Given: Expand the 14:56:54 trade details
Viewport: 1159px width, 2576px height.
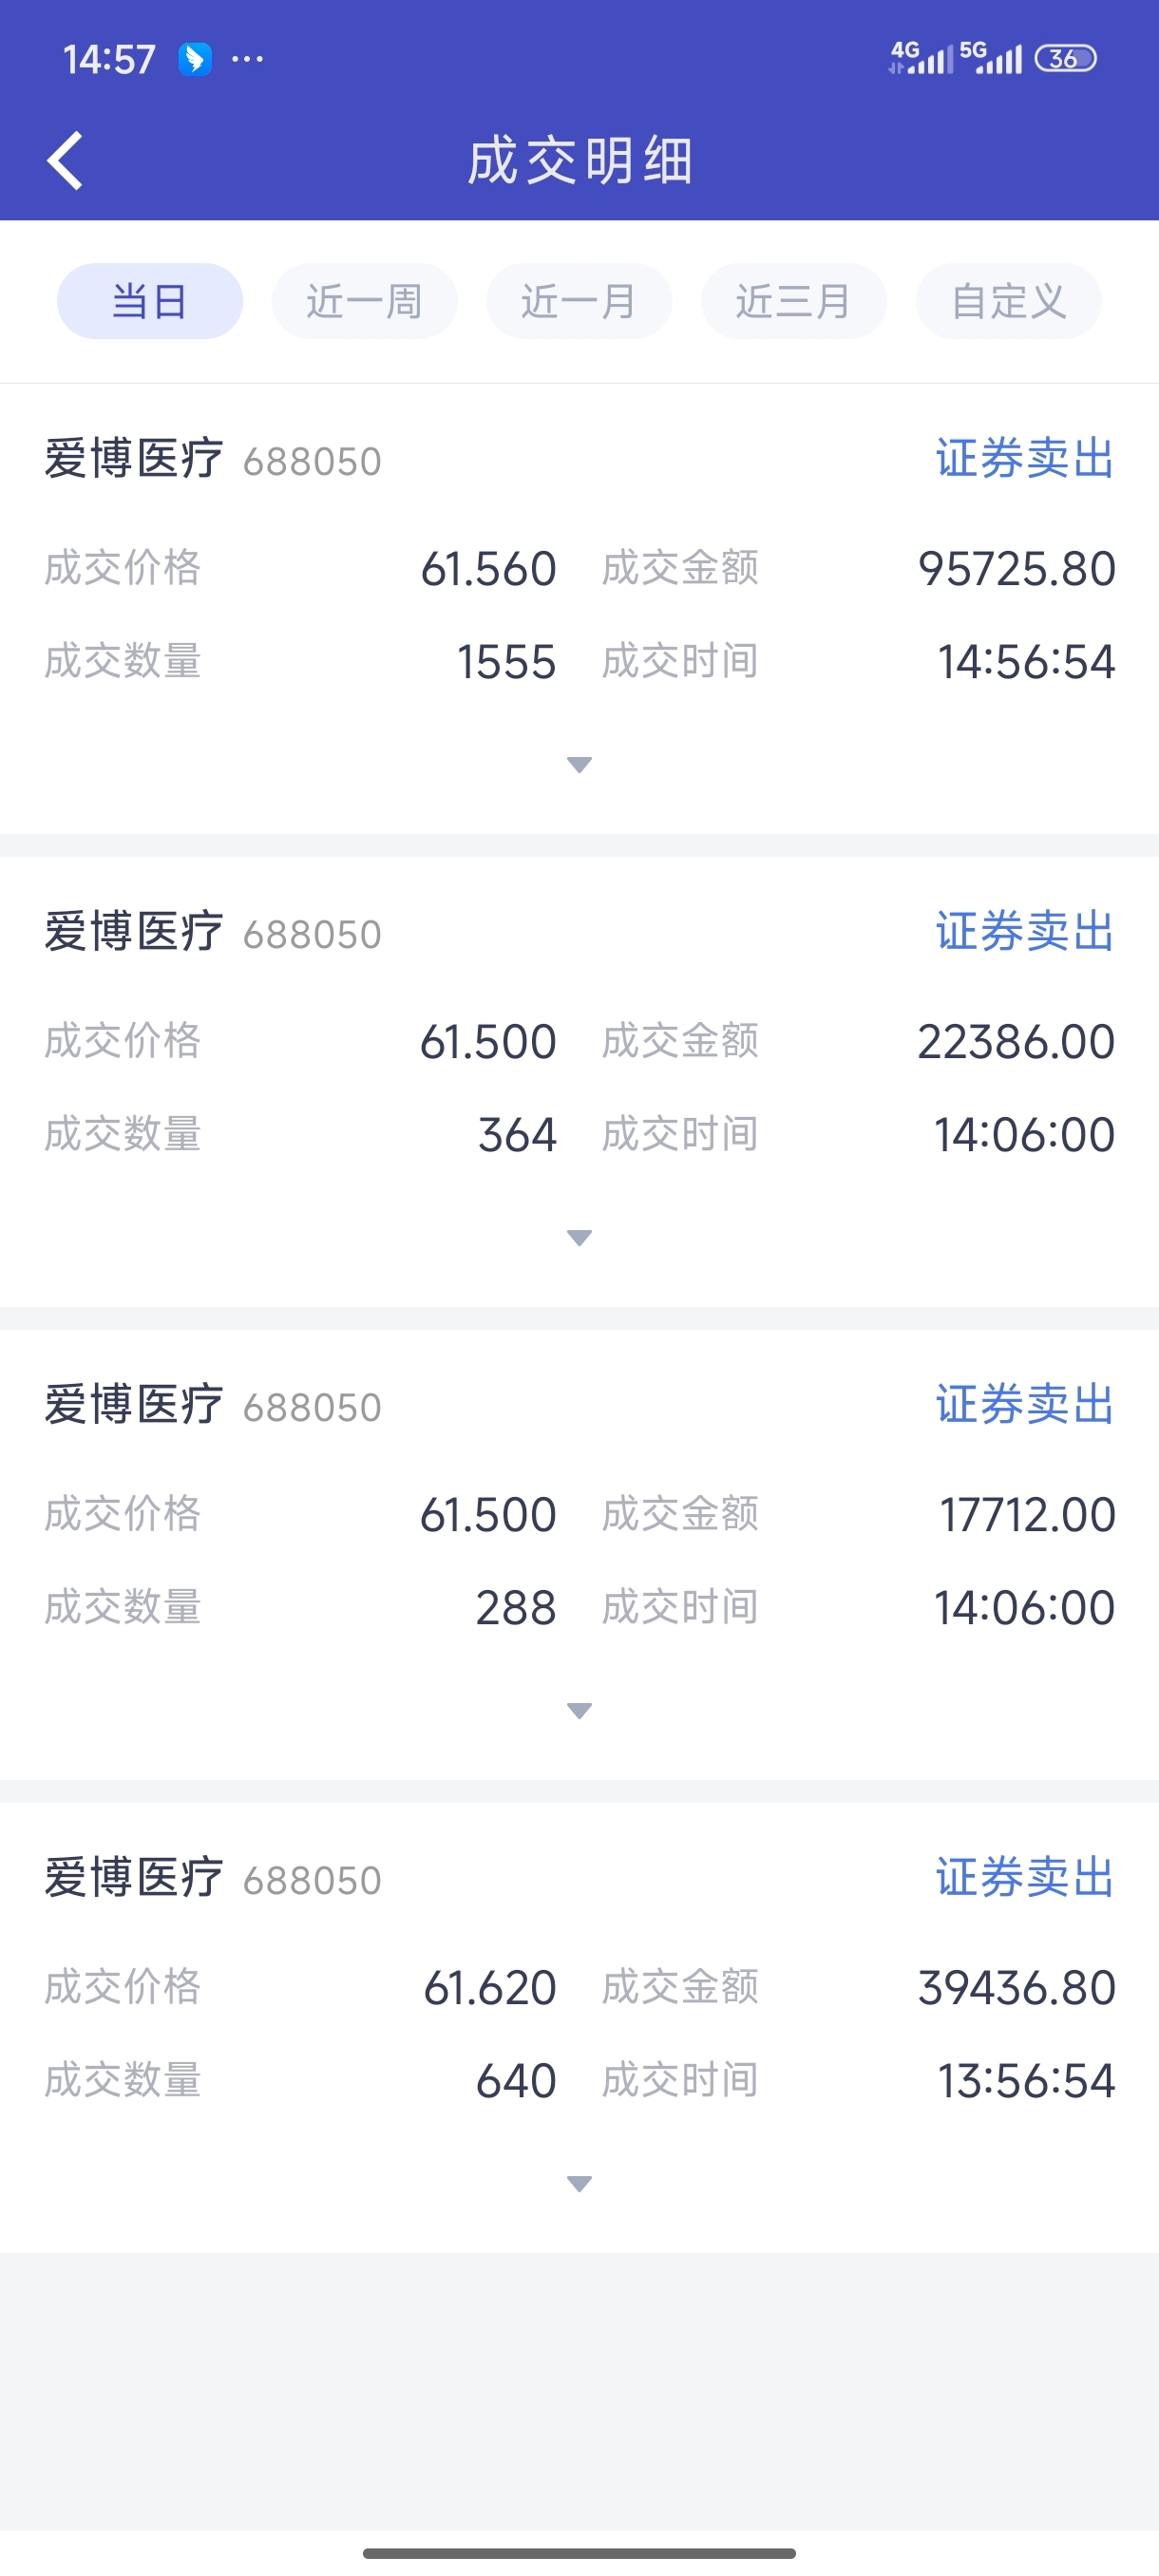Looking at the screenshot, I should click(x=579, y=765).
